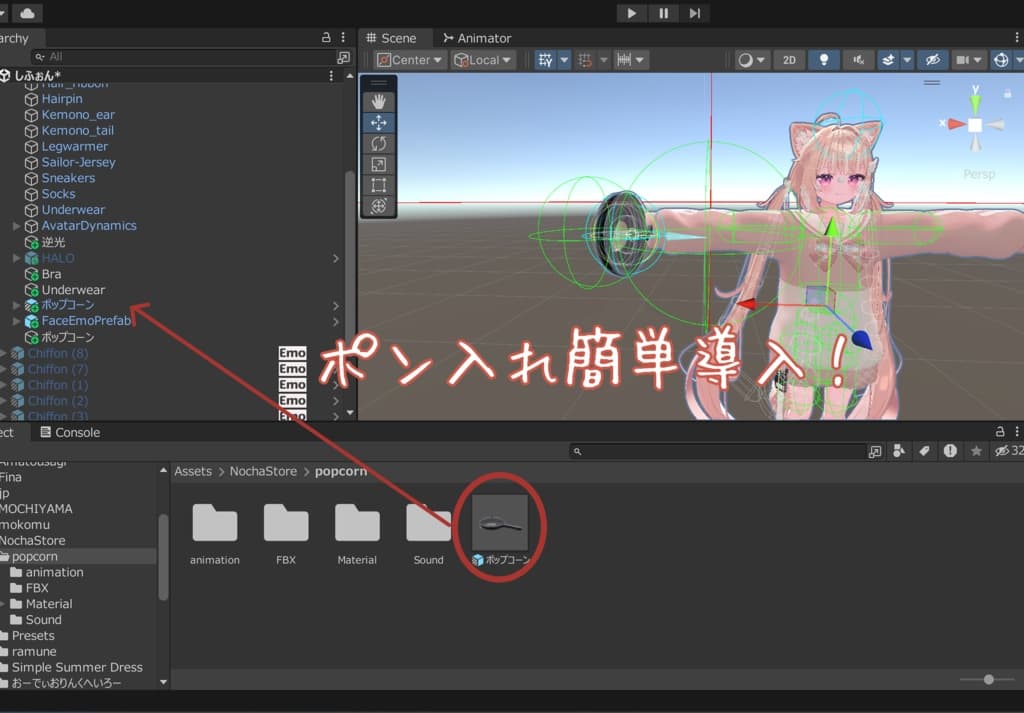Viewport: 1024px width, 713px height.
Task: Open the Pivot/Center mode dropdown
Action: (409, 59)
